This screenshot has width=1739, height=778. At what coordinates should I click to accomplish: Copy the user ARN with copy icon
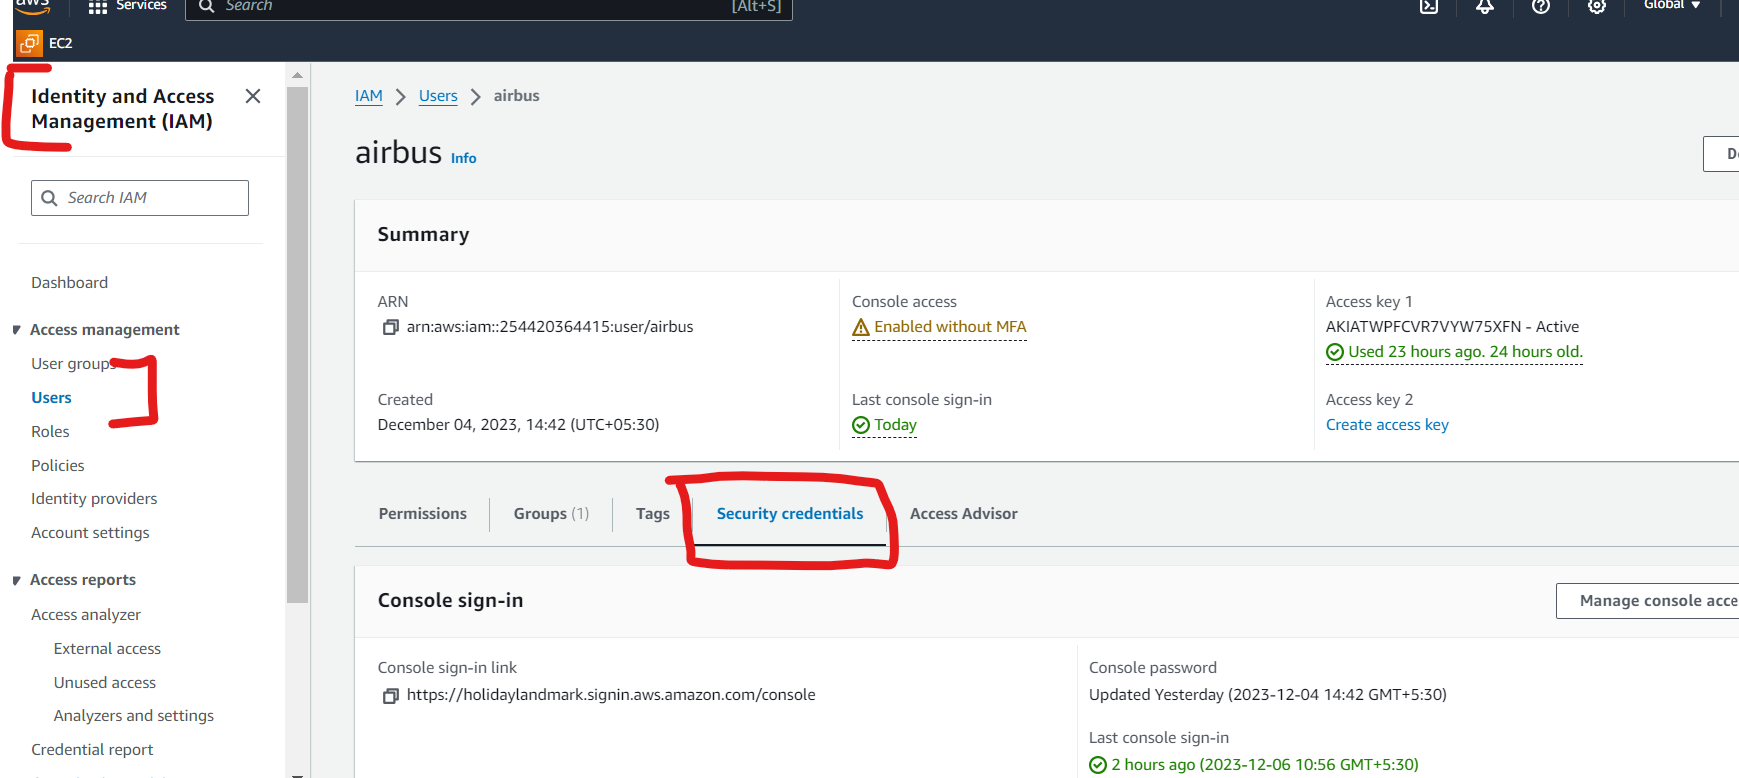(x=391, y=328)
